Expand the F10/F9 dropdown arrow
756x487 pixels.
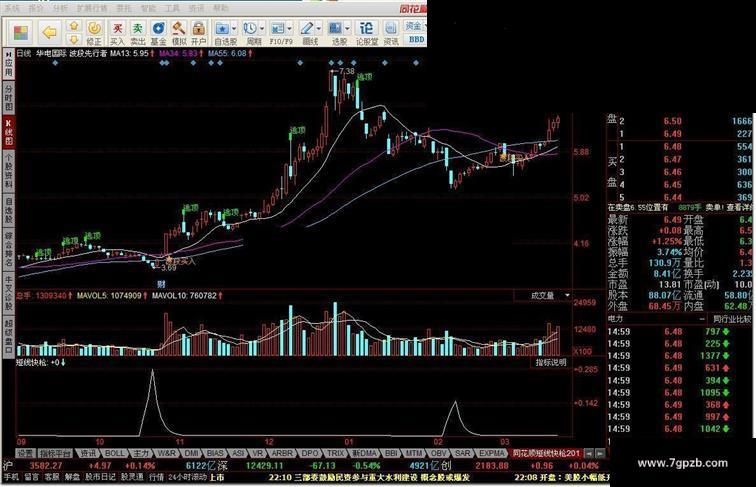click(x=290, y=28)
